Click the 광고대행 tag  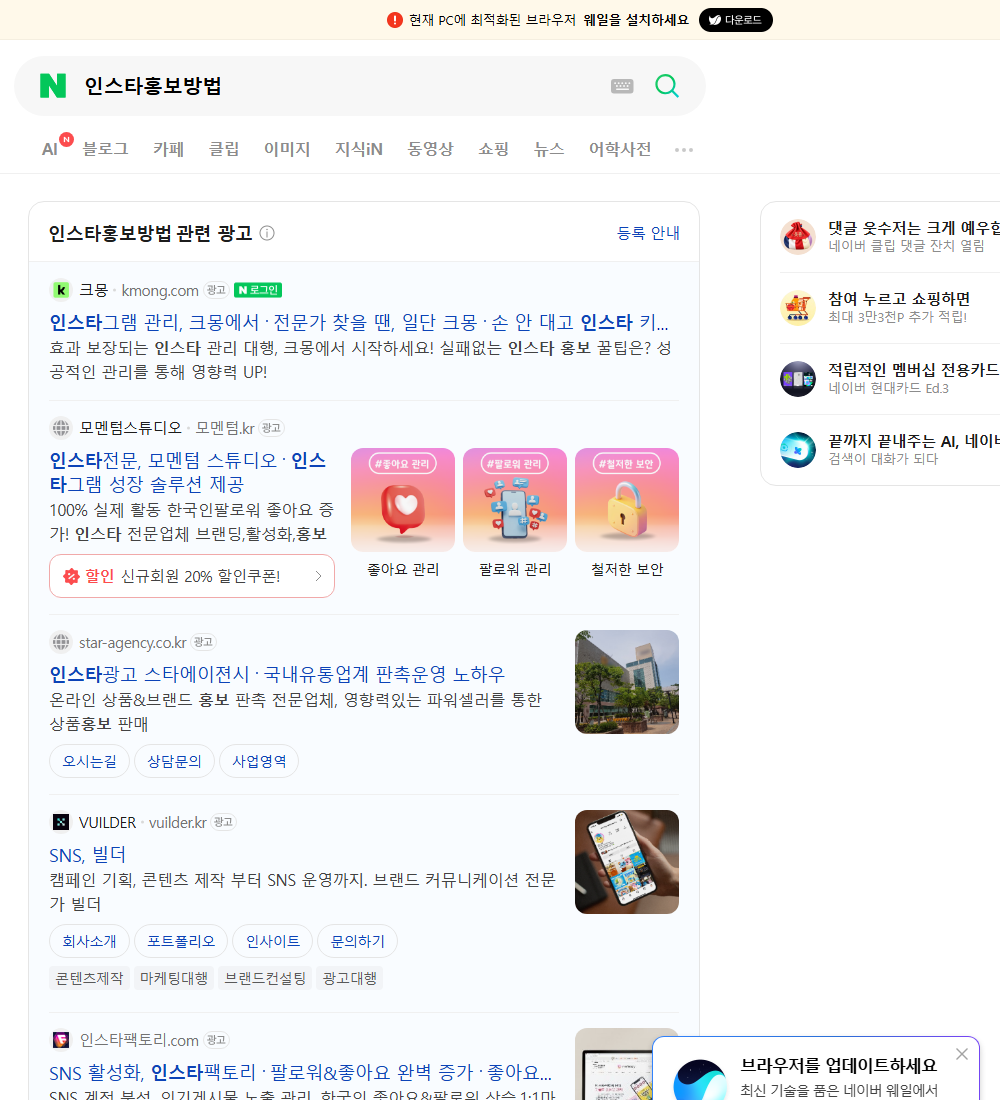[349, 978]
